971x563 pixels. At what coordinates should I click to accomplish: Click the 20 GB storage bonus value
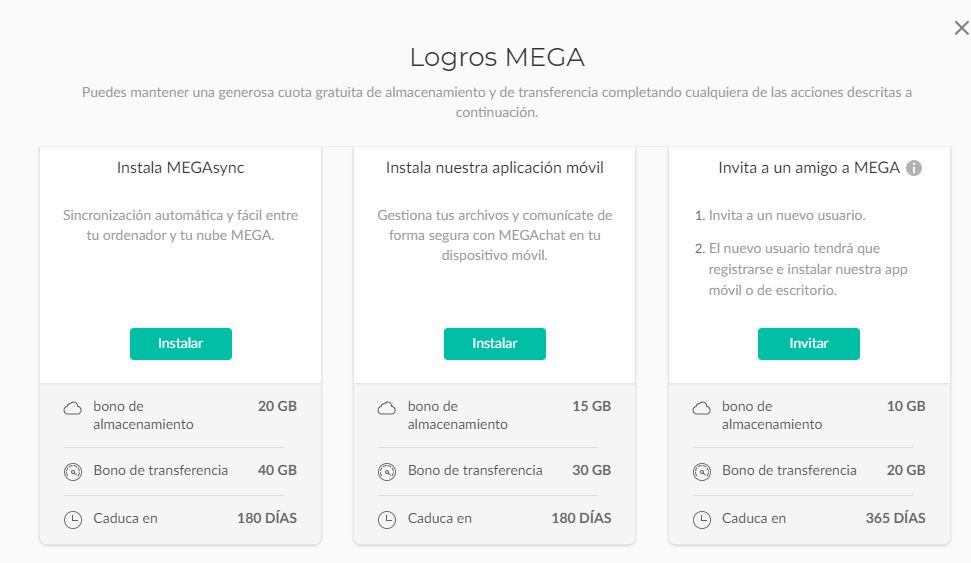pos(277,406)
